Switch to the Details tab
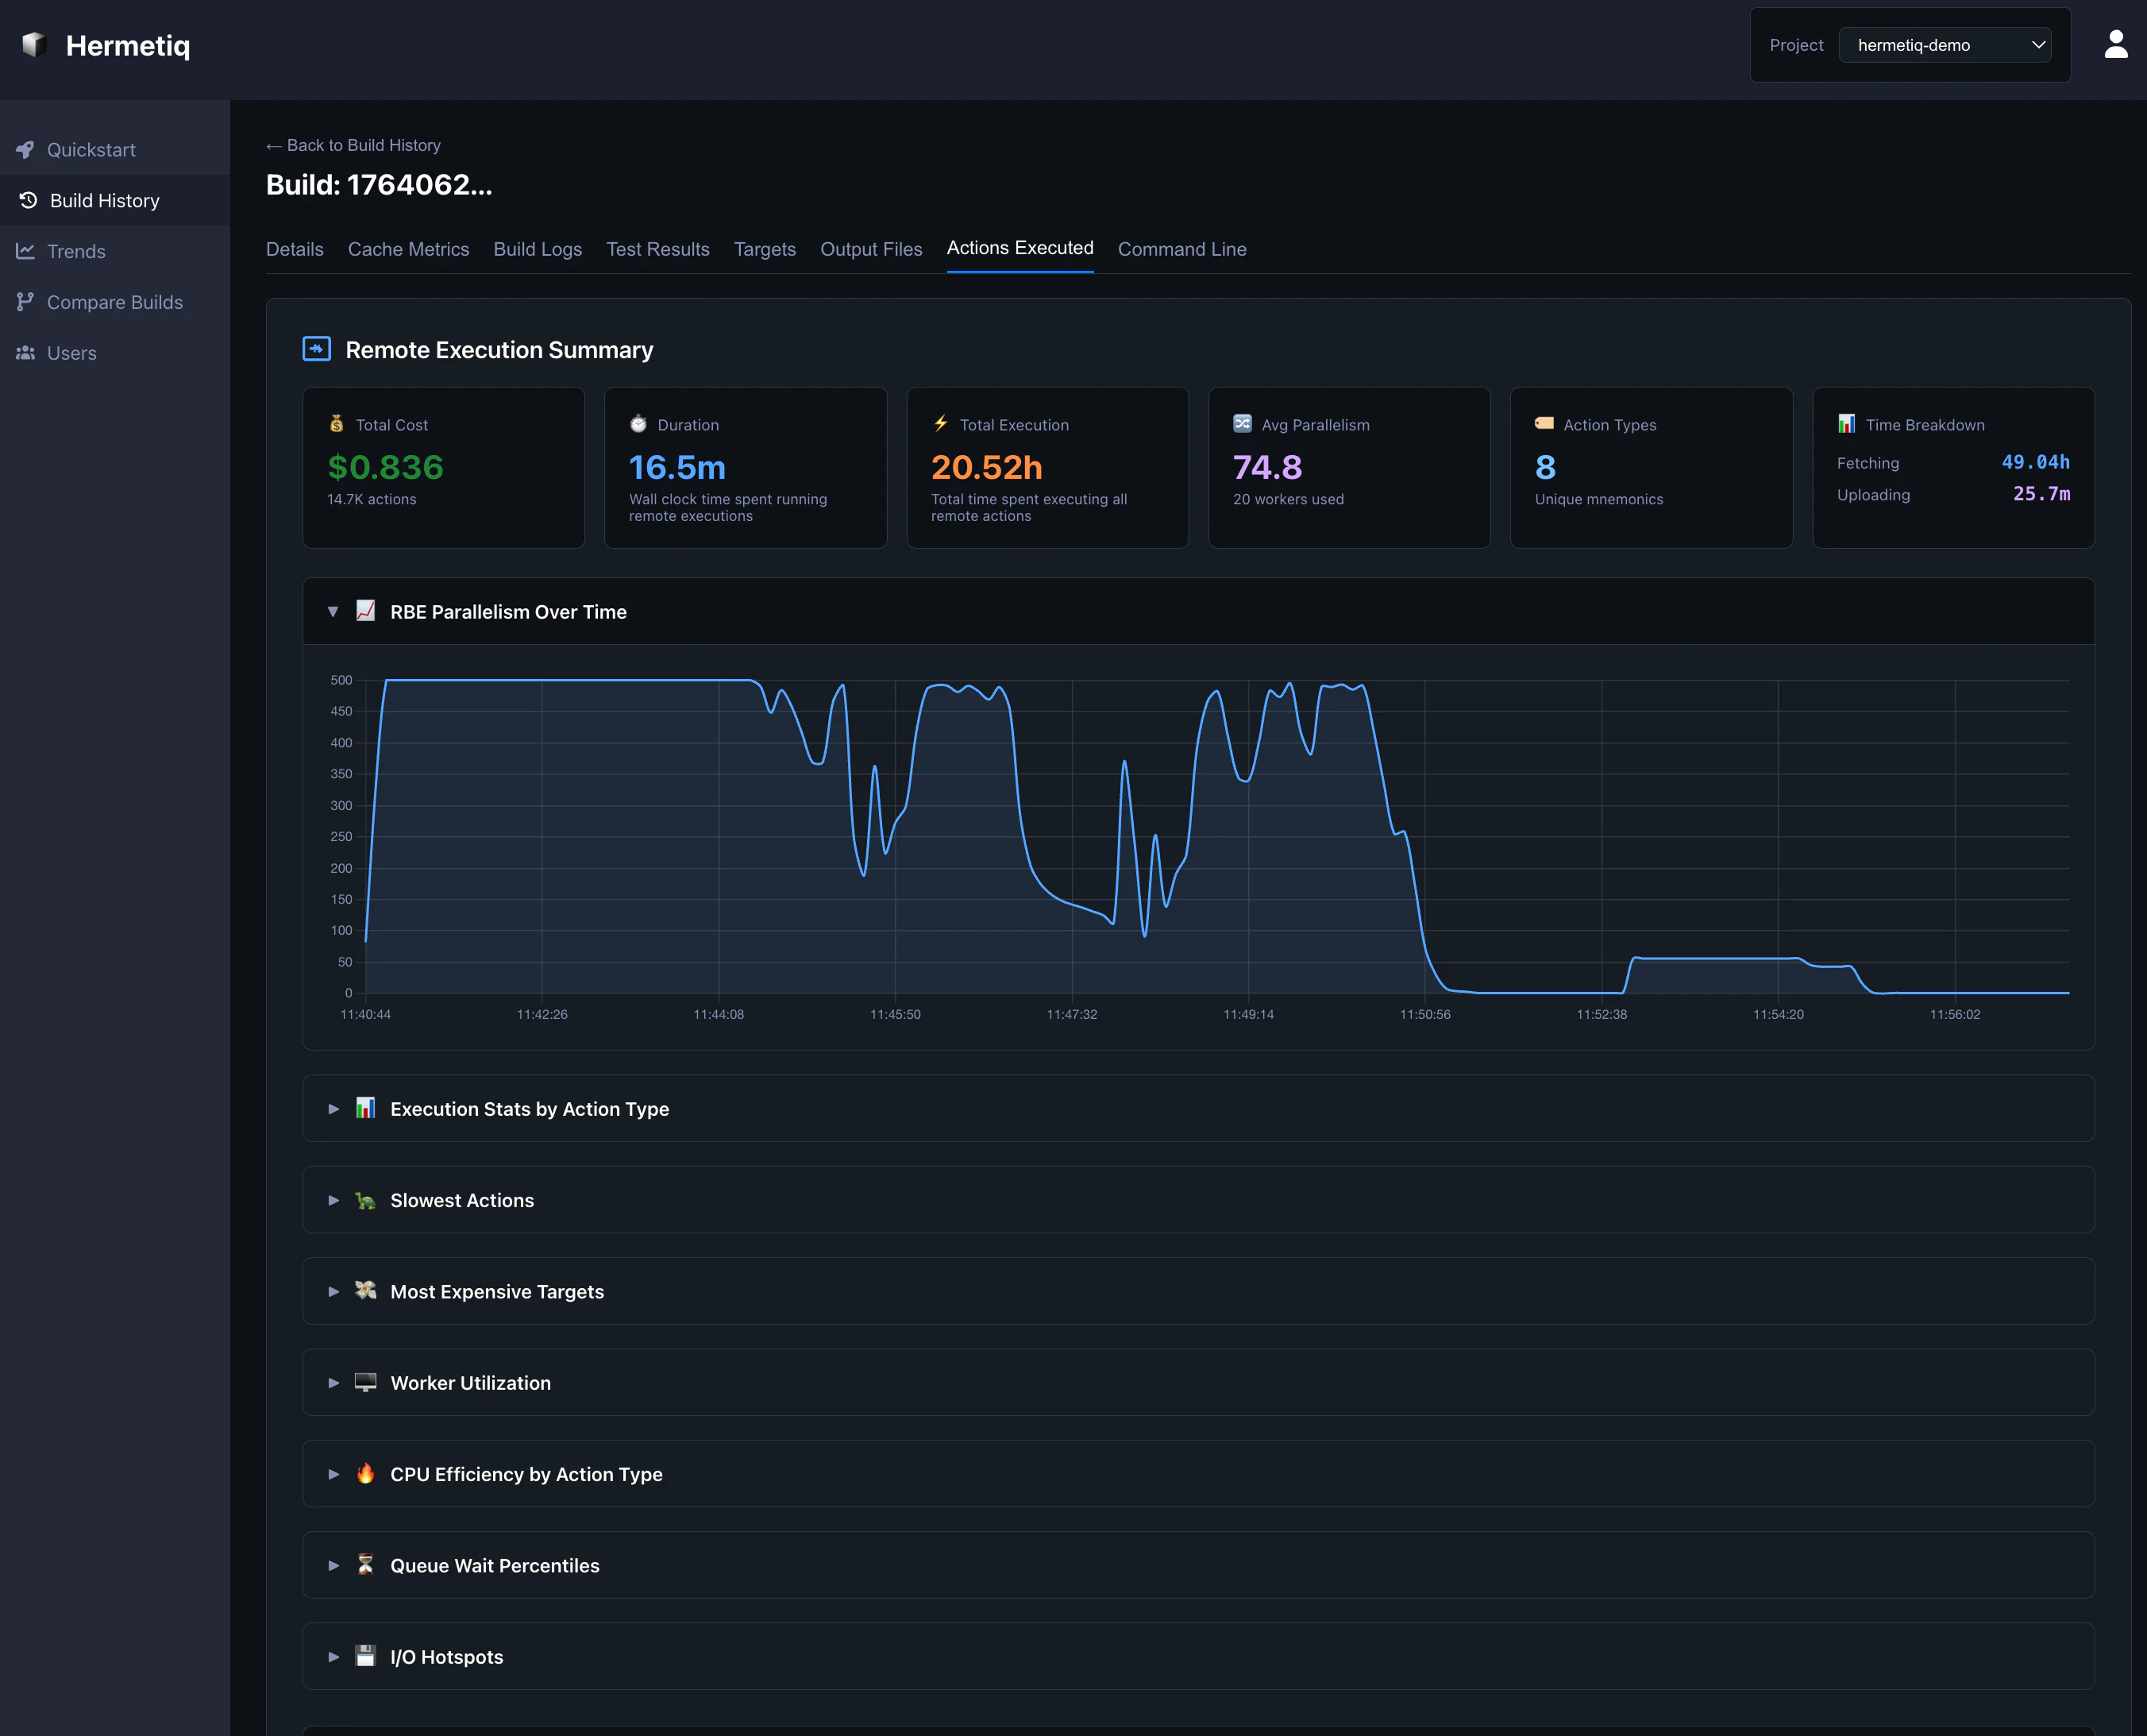The height and width of the screenshot is (1736, 2147). click(295, 249)
